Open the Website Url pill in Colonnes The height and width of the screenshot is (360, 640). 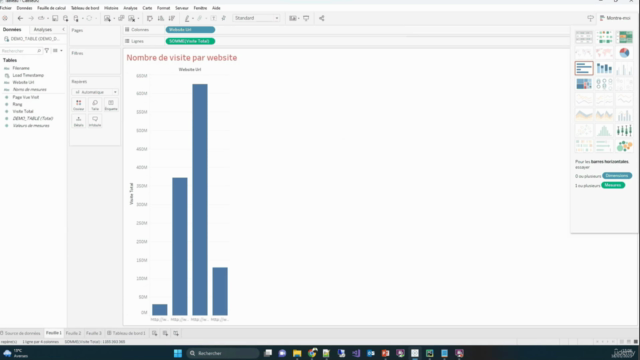point(190,30)
